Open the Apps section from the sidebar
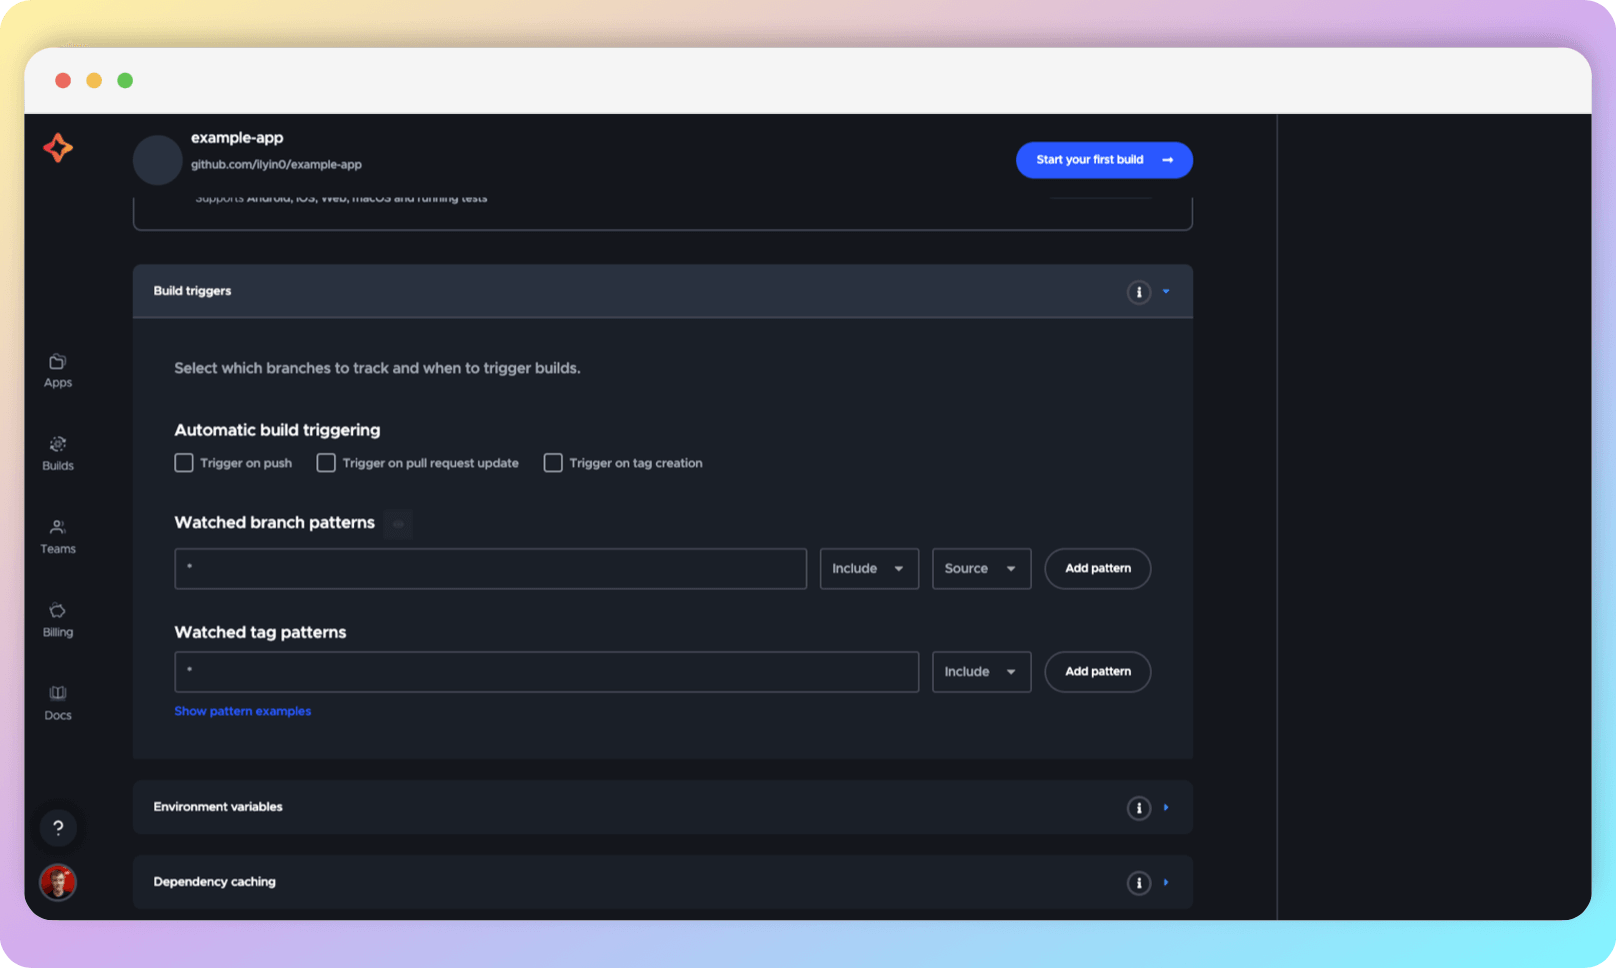The image size is (1616, 968). 57,368
